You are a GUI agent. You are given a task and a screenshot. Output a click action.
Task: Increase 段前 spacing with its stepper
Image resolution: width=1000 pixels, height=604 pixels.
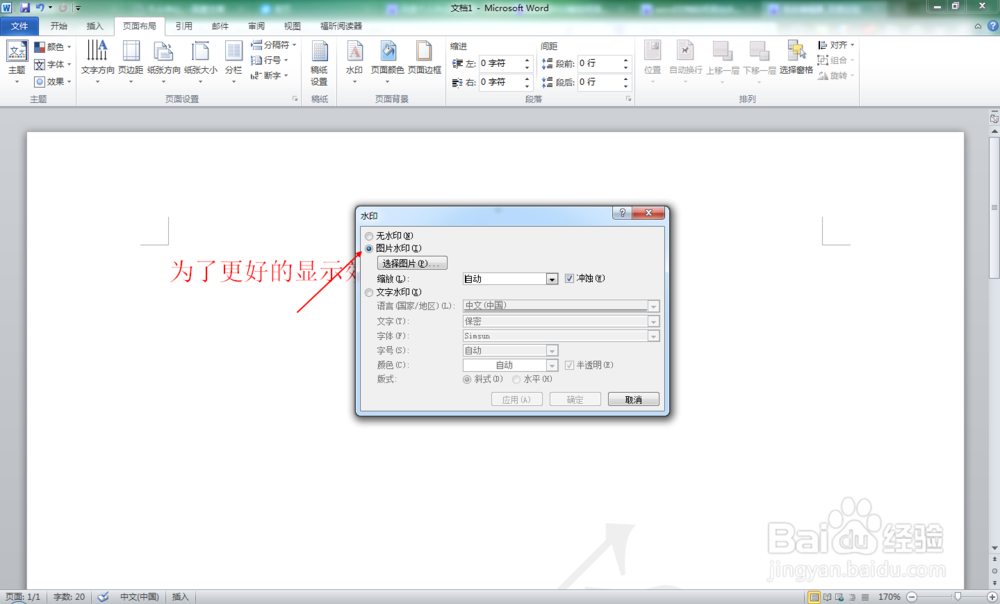click(628, 59)
